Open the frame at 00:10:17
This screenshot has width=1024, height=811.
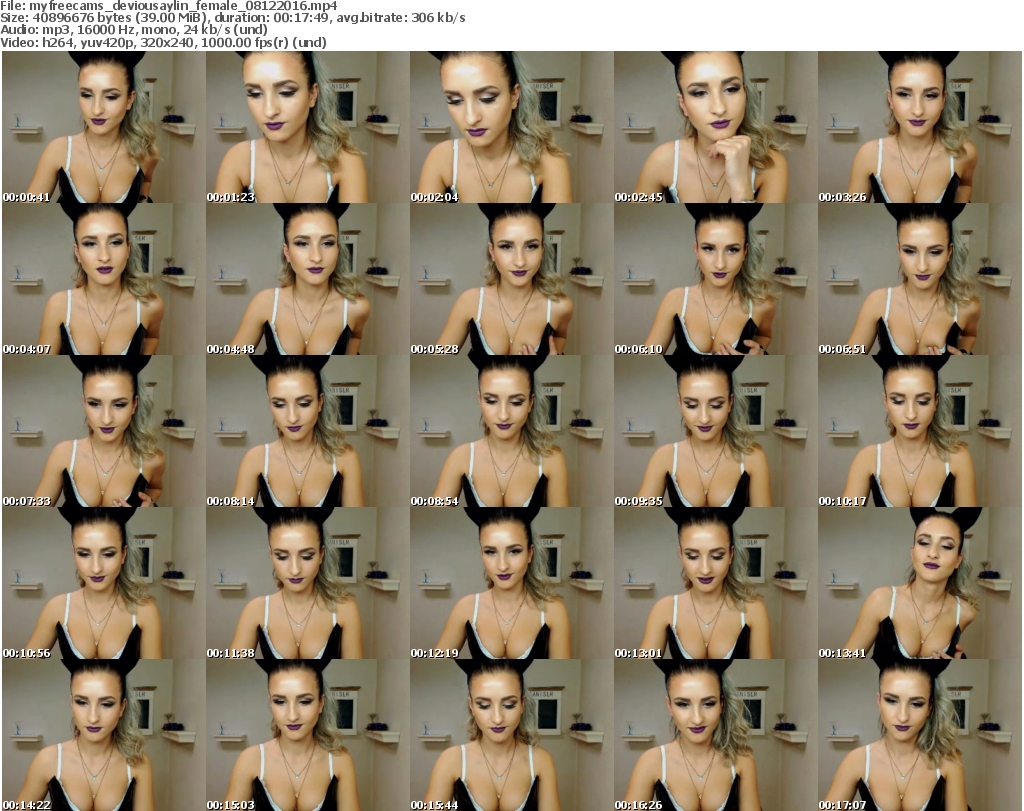tap(919, 432)
